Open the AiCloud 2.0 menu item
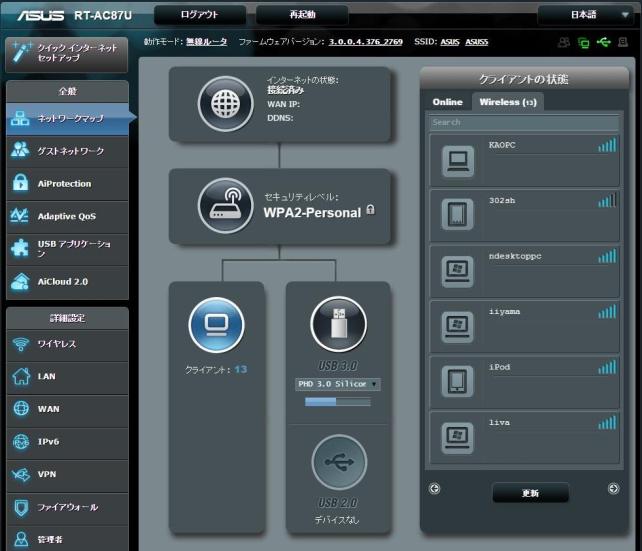Image resolution: width=642 pixels, height=551 pixels. [67, 282]
